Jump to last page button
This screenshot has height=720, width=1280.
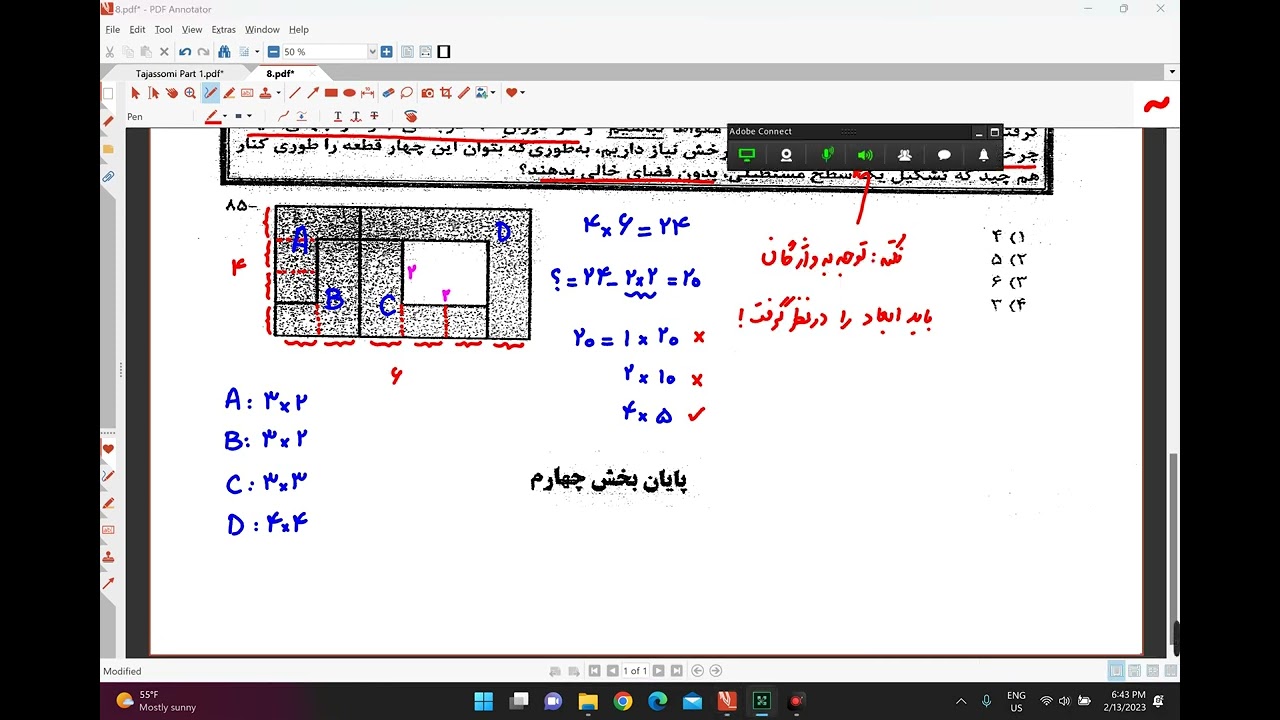pyautogui.click(x=677, y=671)
